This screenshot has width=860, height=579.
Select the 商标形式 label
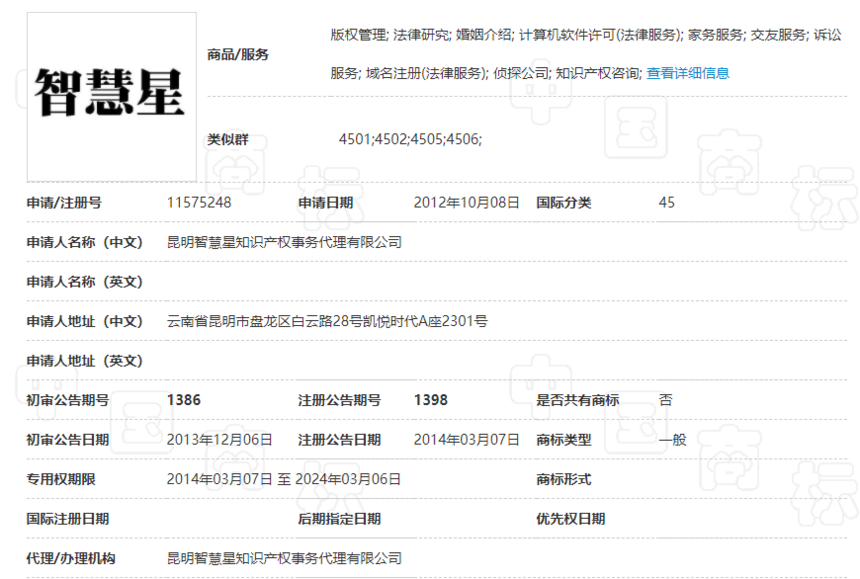[x=564, y=479]
